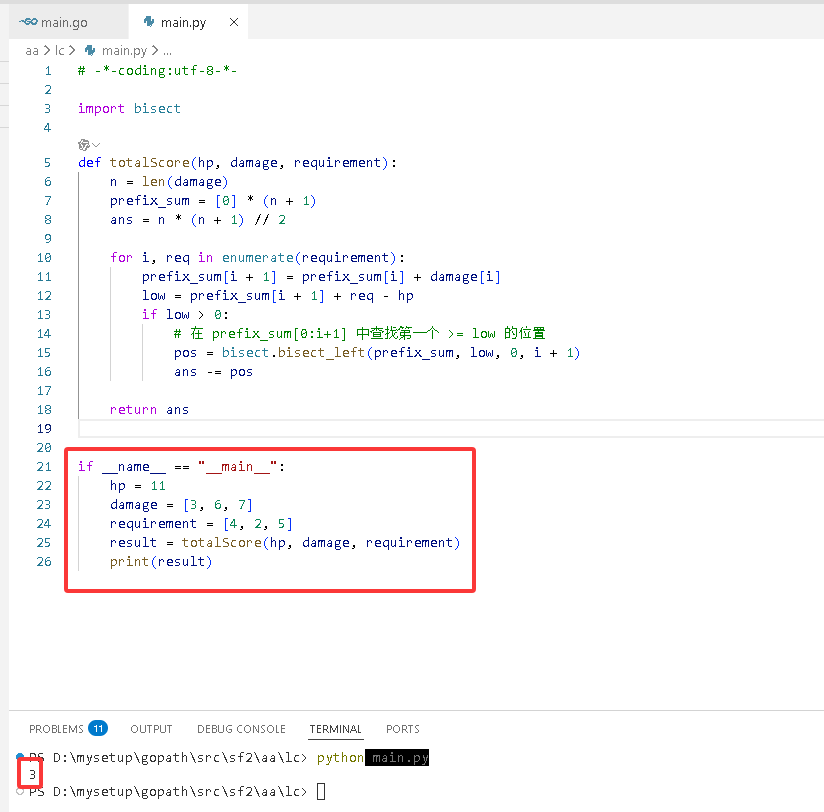Click the problems count badge 11

98,728
